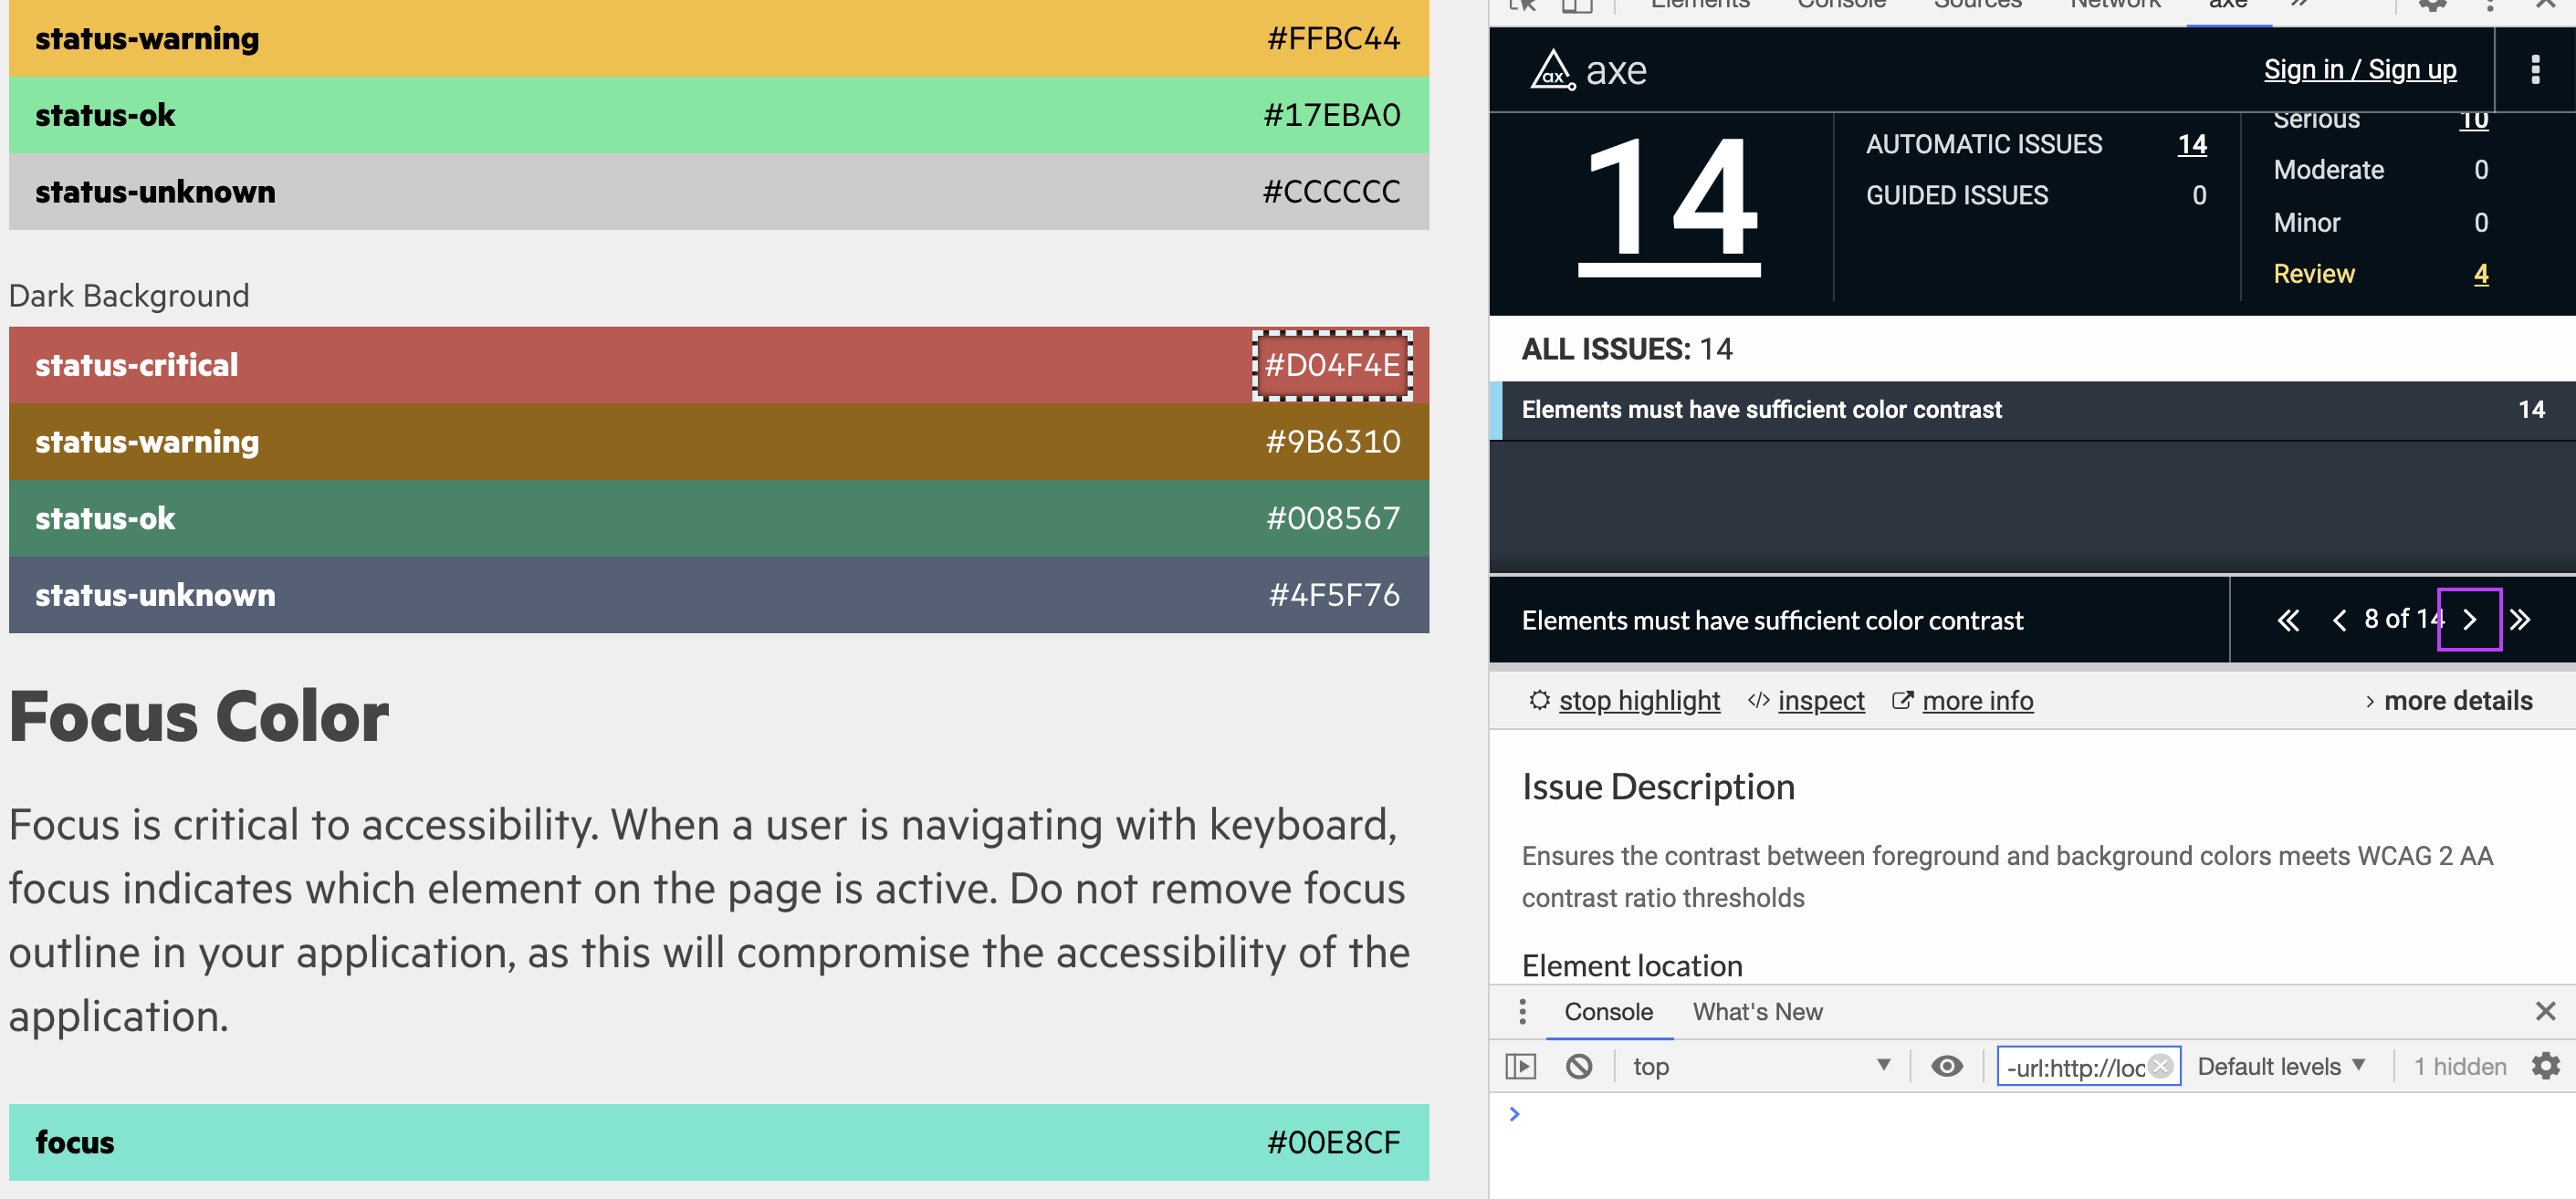This screenshot has height=1199, width=2576.
Task: Open the Network panel tab
Action: click(x=2115, y=5)
